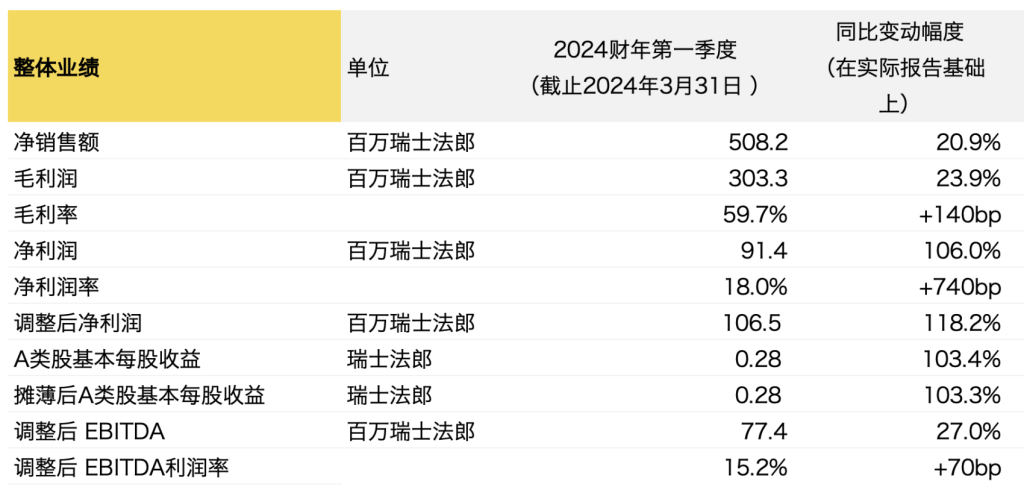Viewport: 1024px width, 493px height.
Task: Click the 2024财年第一季度 column header
Action: pyautogui.click(x=645, y=68)
